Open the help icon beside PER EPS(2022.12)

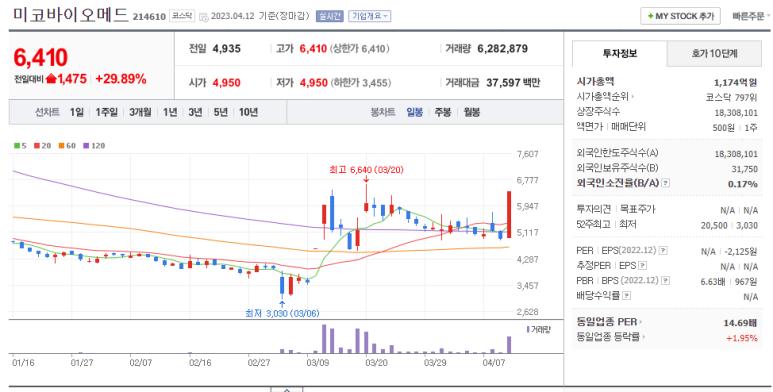[663, 250]
